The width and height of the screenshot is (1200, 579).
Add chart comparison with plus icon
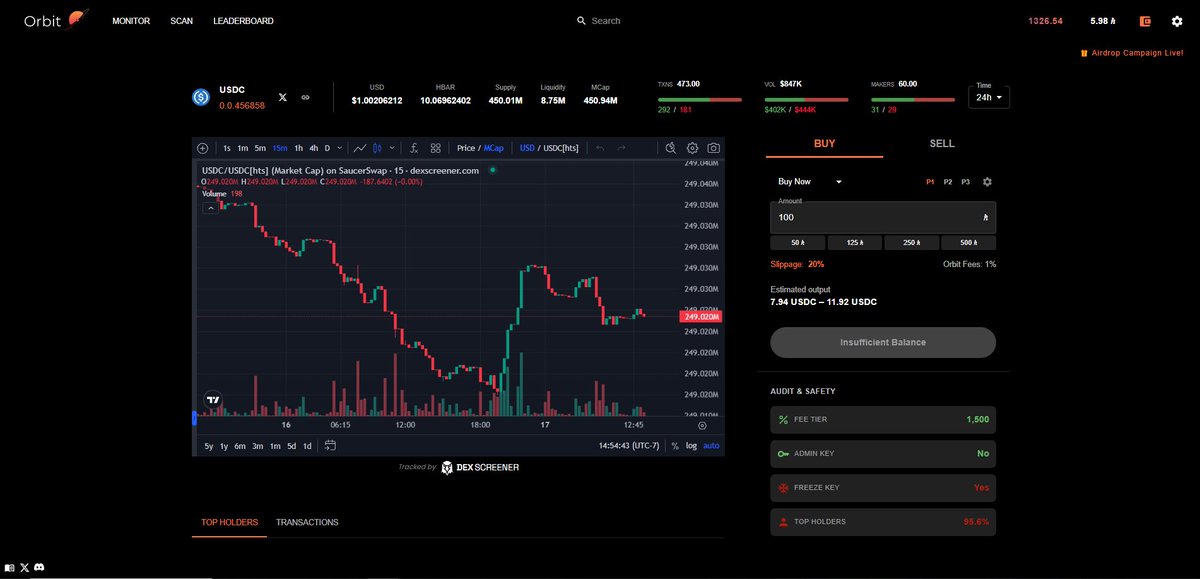pos(203,148)
